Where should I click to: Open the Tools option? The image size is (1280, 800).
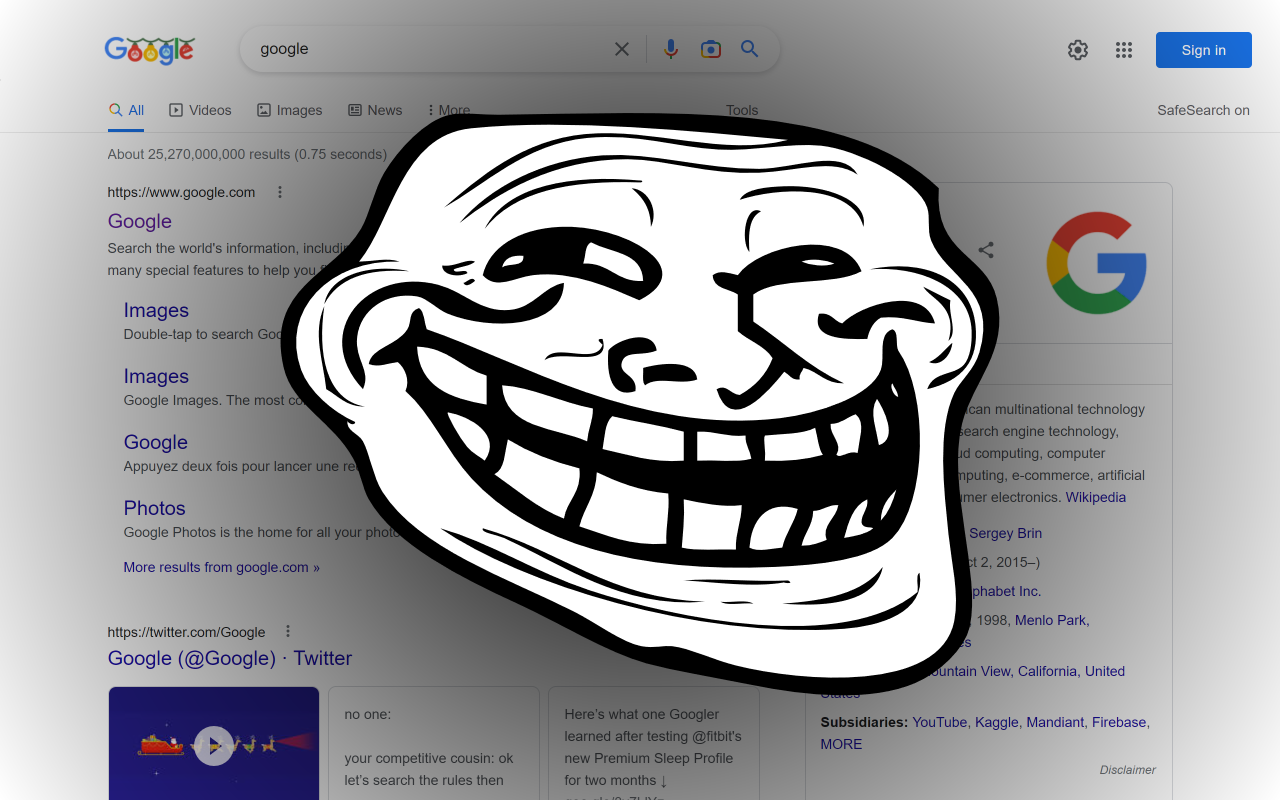[x=742, y=110]
